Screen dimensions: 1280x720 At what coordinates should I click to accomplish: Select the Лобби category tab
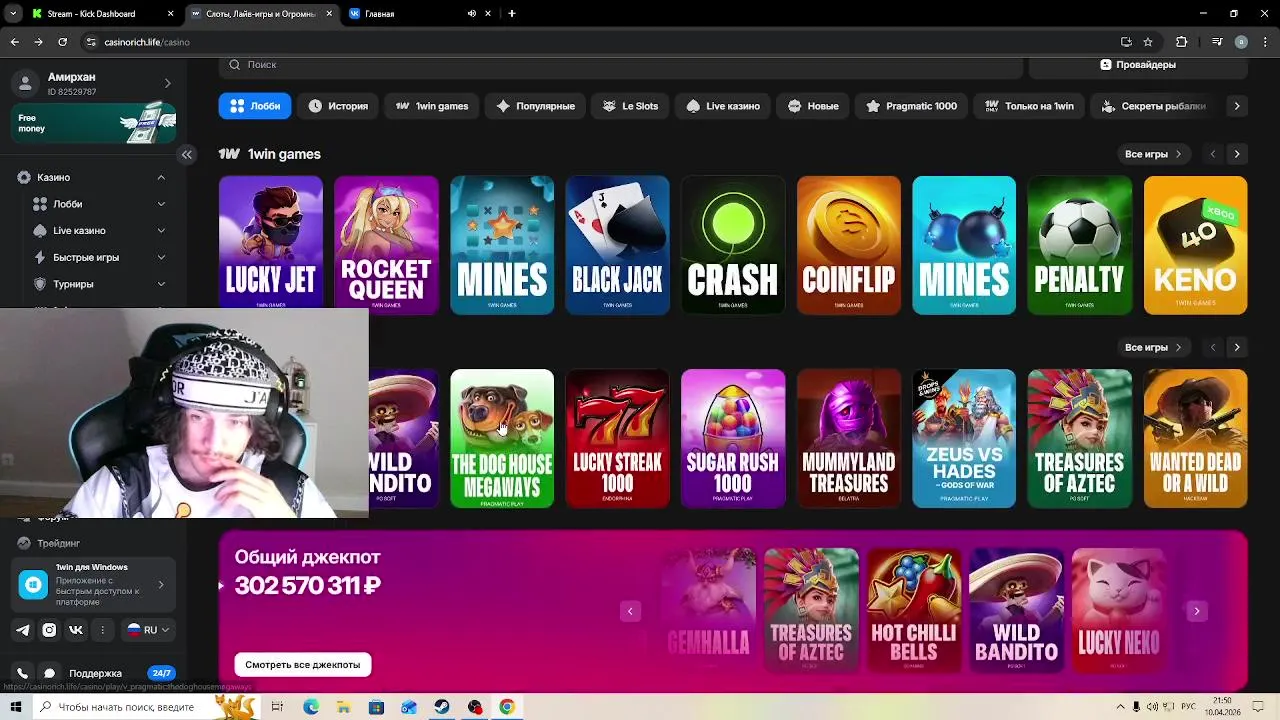click(x=255, y=106)
